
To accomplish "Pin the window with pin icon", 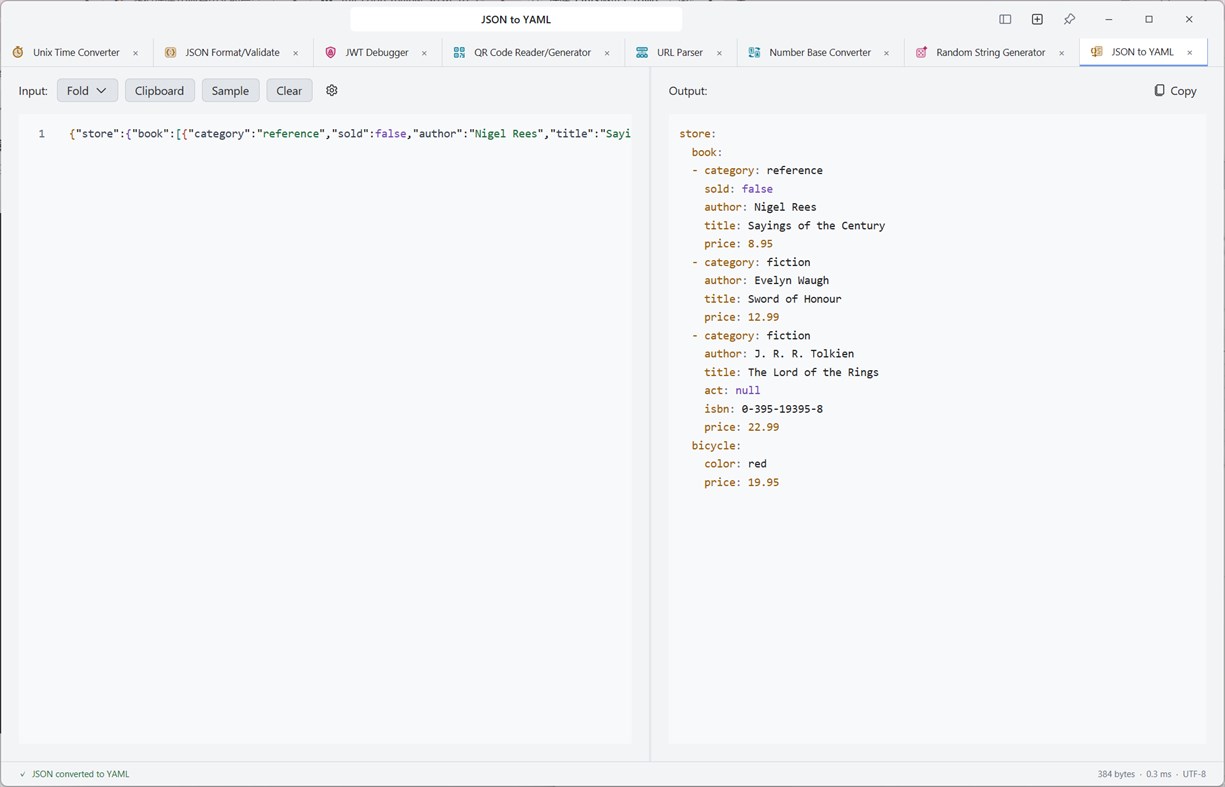I will point(1069,19).
